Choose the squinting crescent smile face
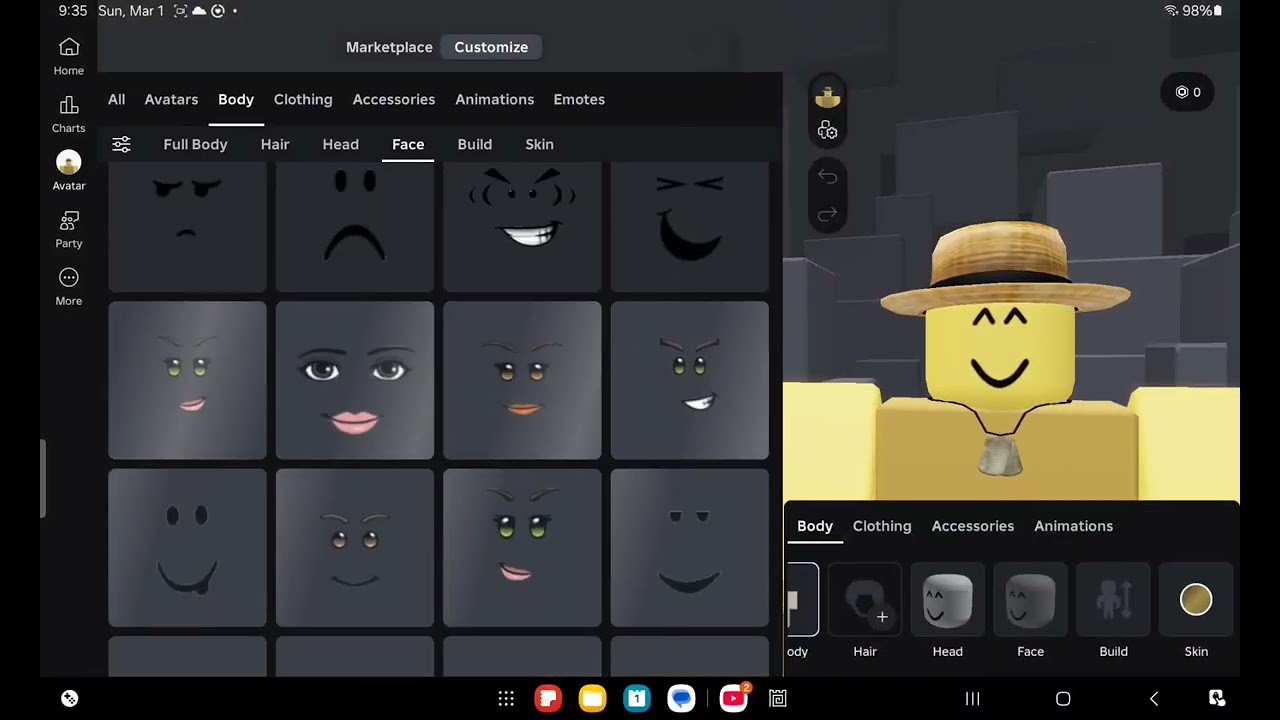The height and width of the screenshot is (720, 1280). tap(690, 228)
